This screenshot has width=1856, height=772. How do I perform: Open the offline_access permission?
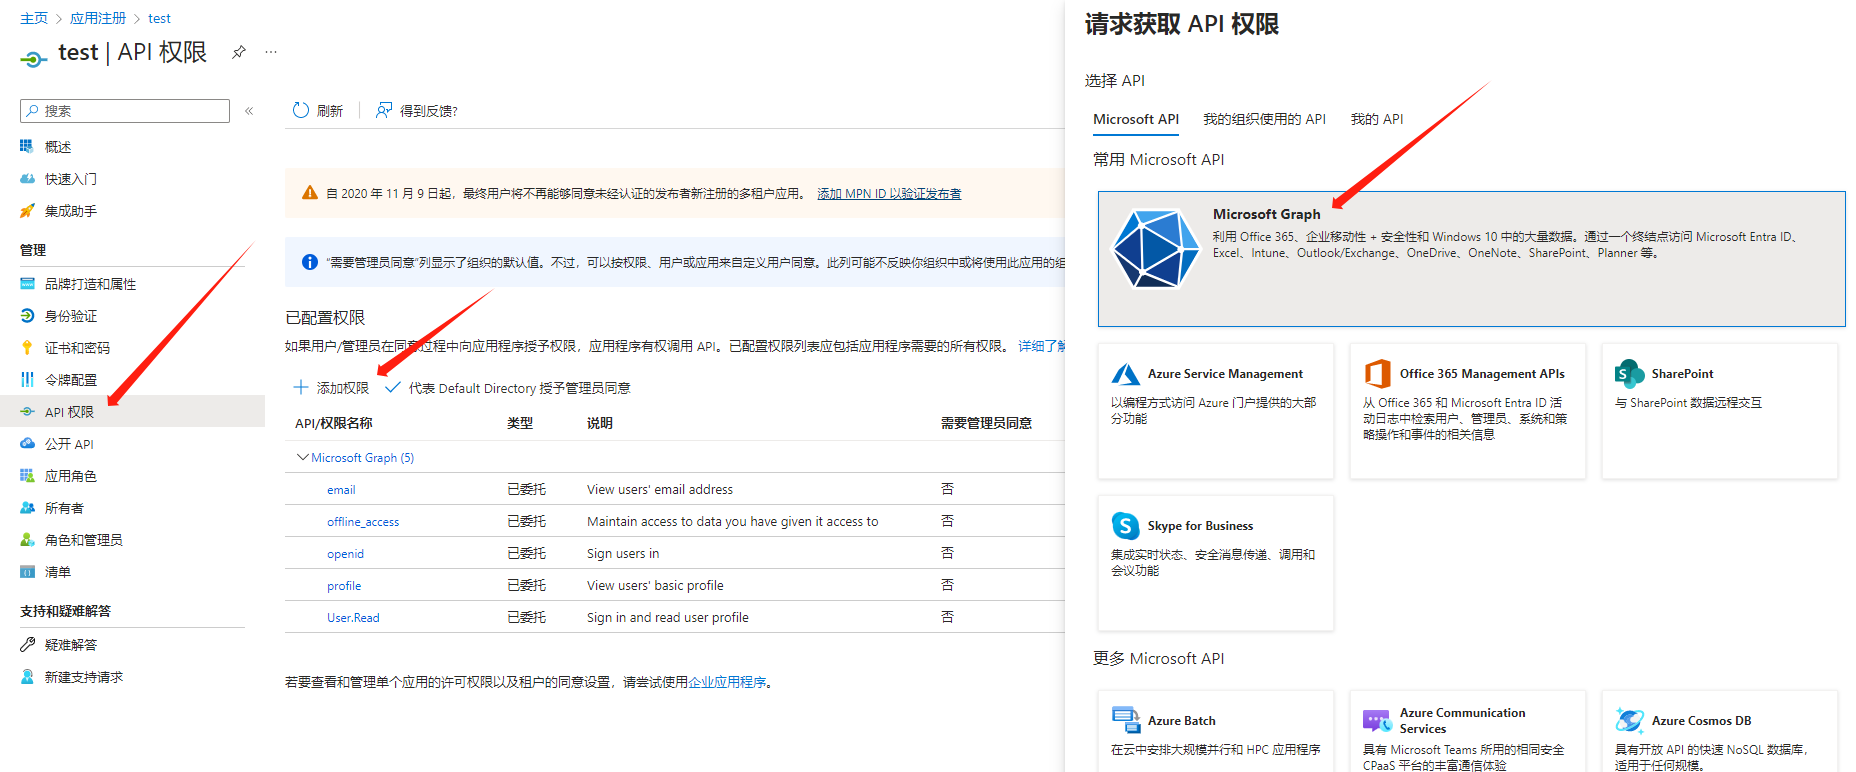click(363, 522)
